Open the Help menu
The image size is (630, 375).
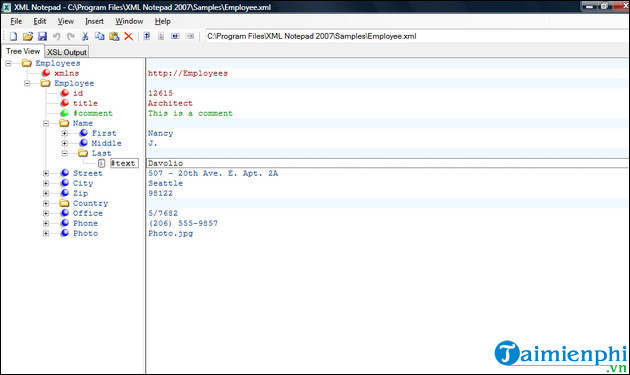tap(163, 21)
